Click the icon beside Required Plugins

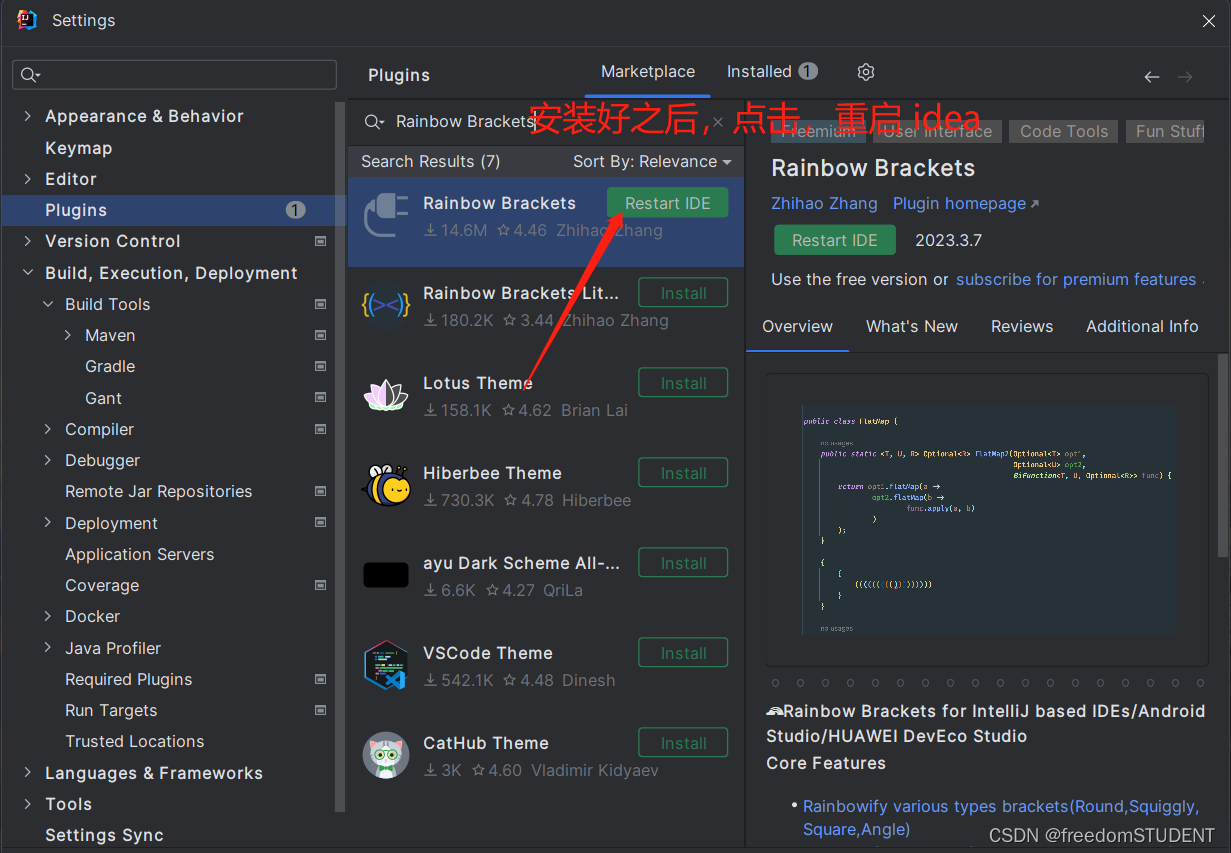pos(320,679)
